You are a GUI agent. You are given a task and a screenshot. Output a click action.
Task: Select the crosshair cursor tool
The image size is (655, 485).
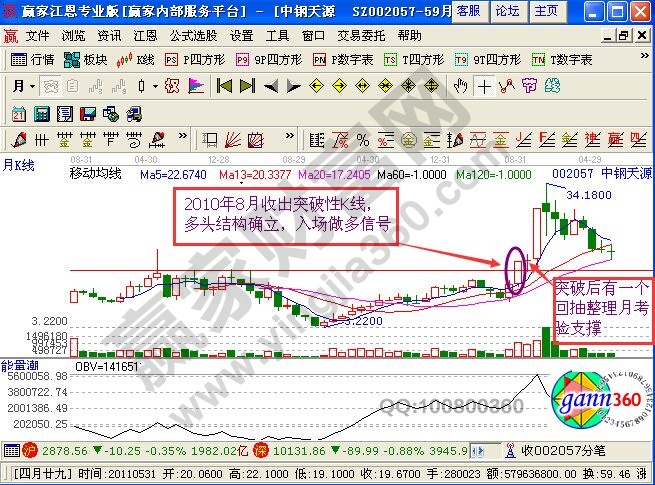coord(483,86)
